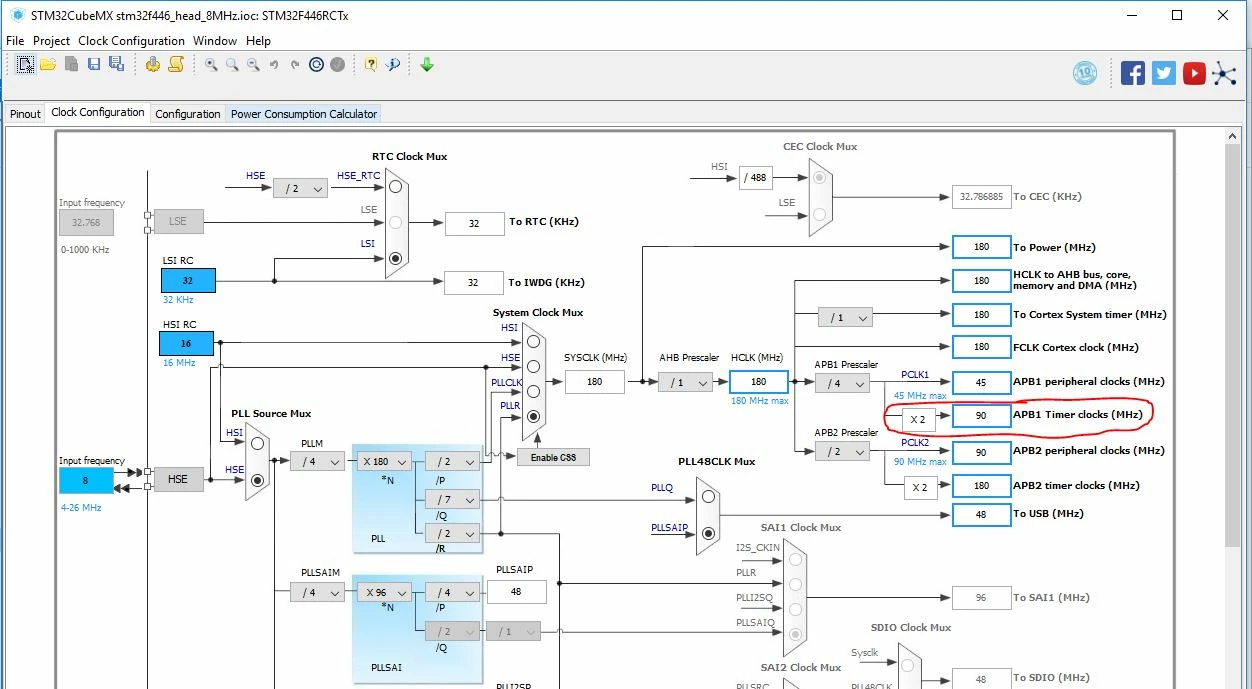
Task: Click the APB1 Timer clocks value box
Action: (x=981, y=415)
